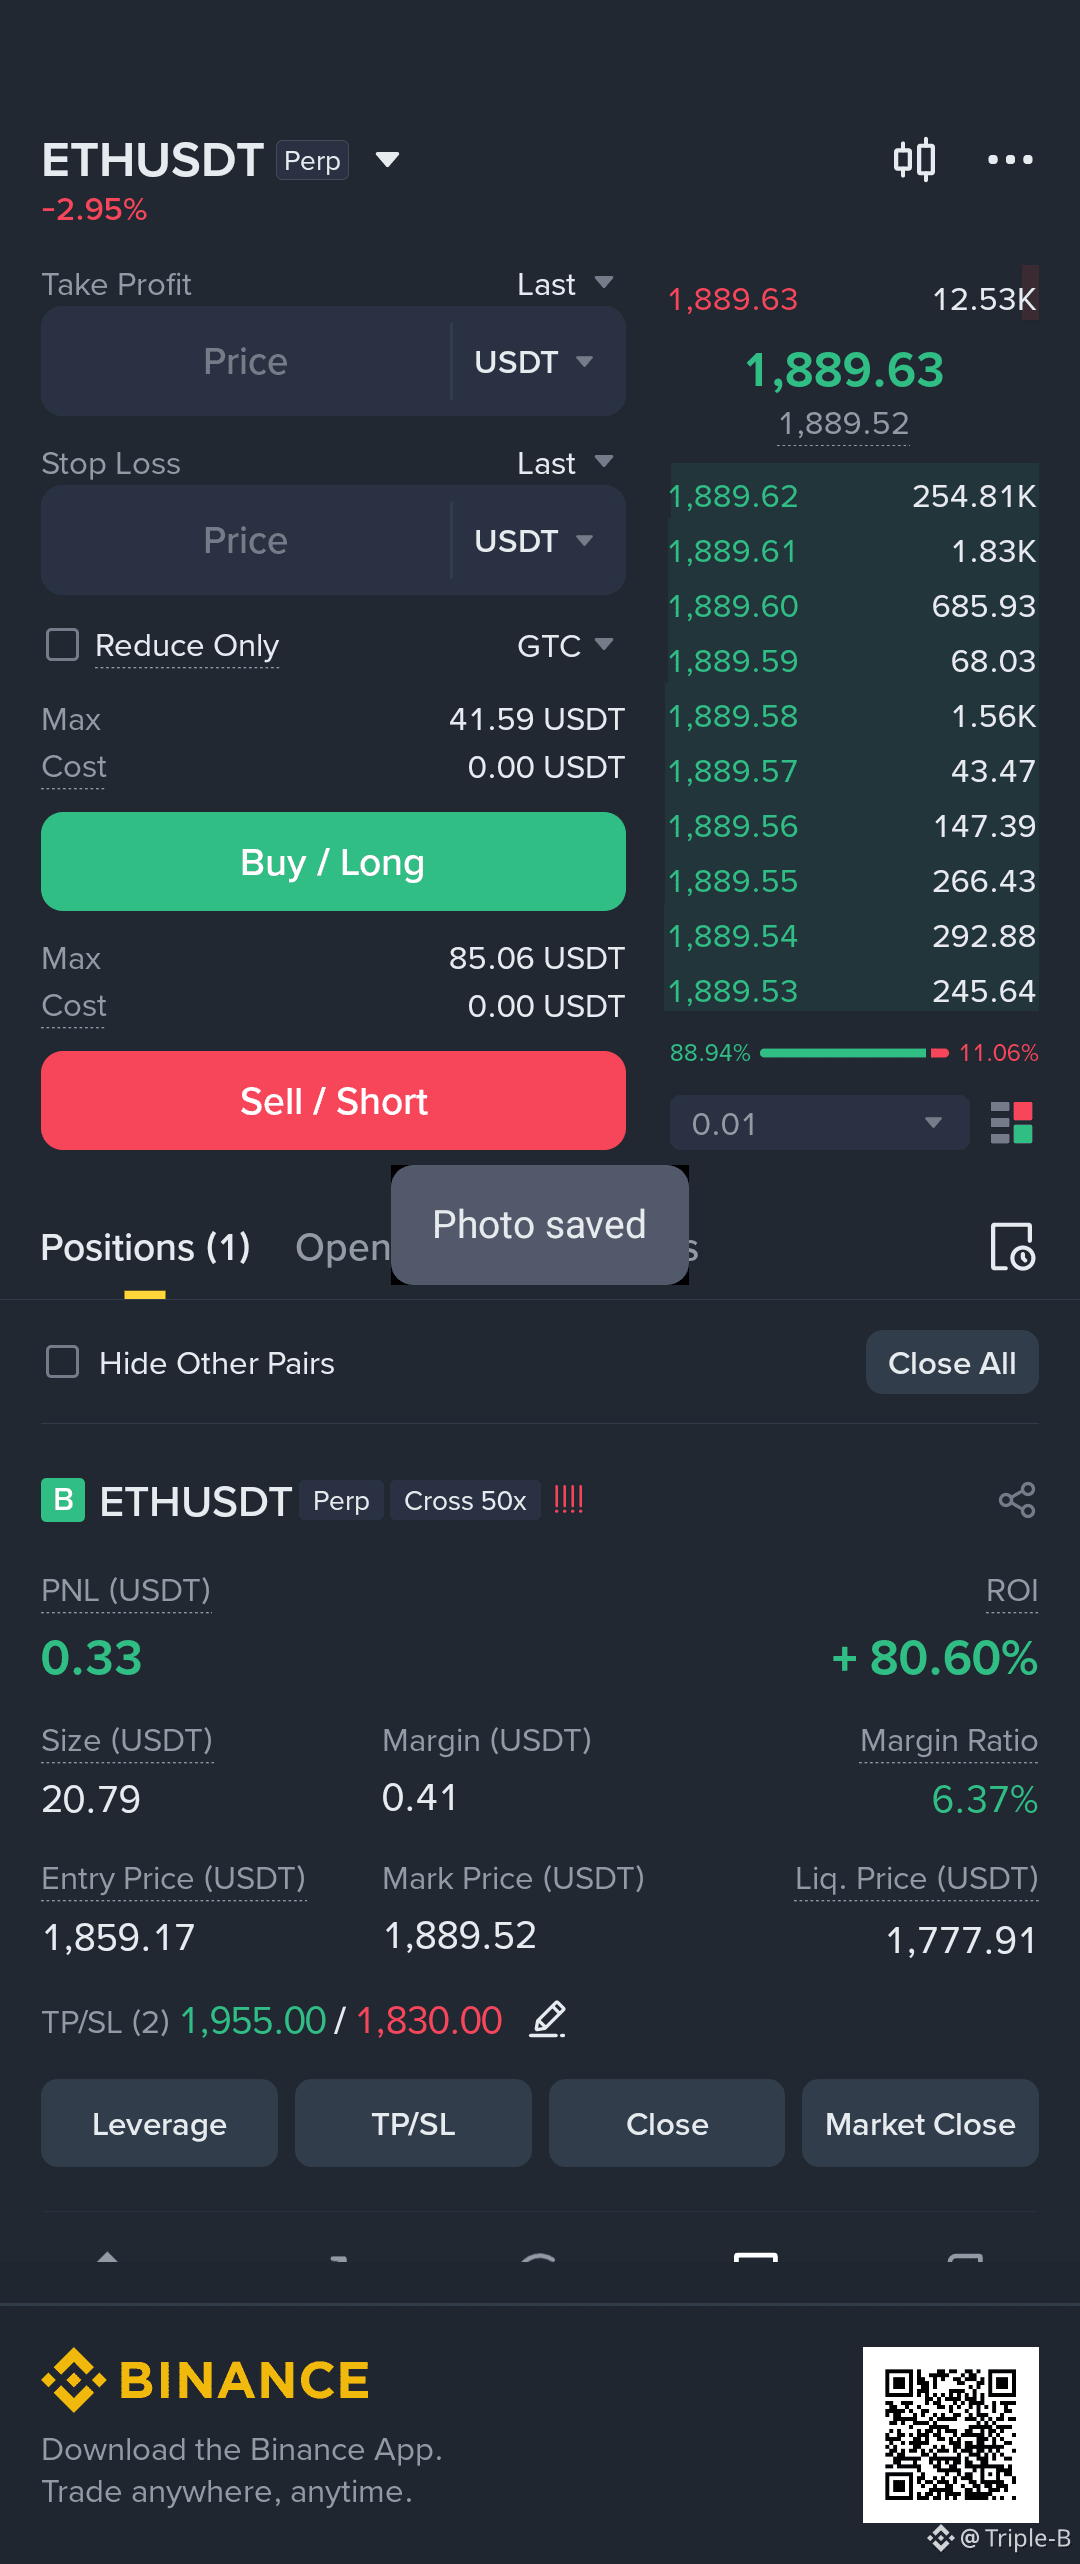Focus the Stop Loss price field
The height and width of the screenshot is (2564, 1080).
(246, 541)
